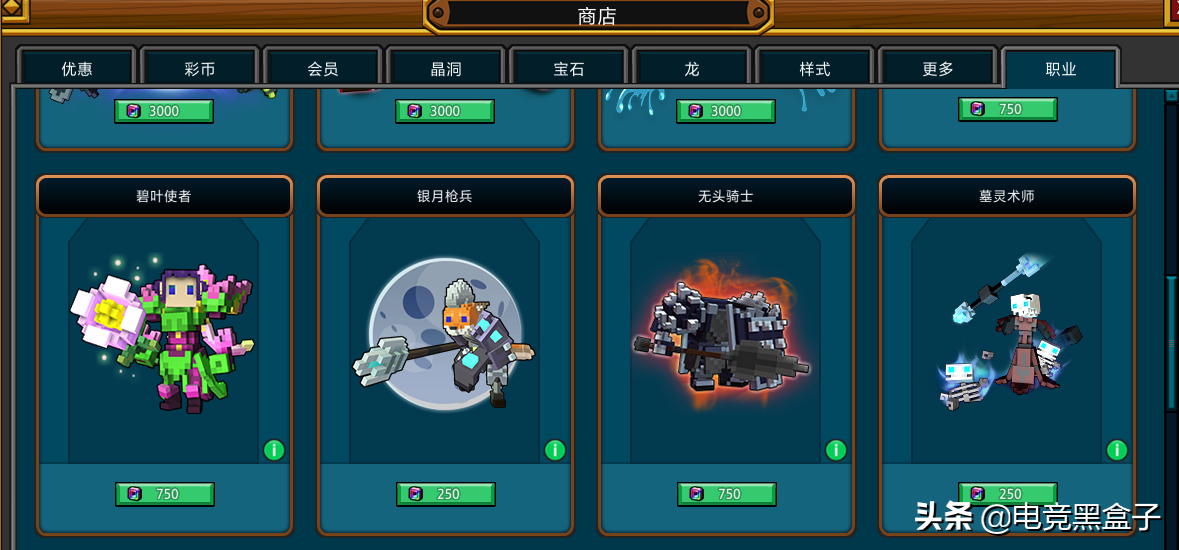
Task: Switch to the 优惠 tab
Action: pyautogui.click(x=77, y=69)
